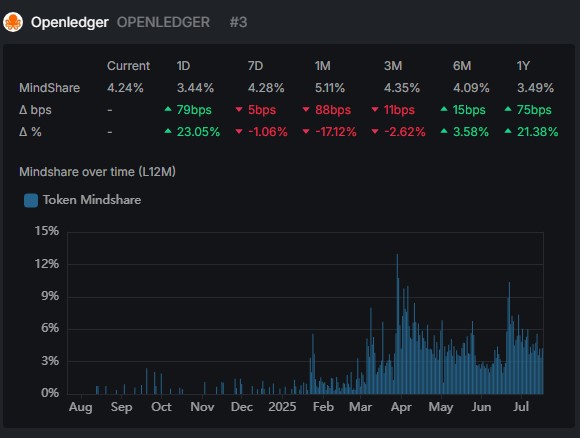Screen dimensions: 580x438
Task: Click the 15bps change value
Action: pyautogui.click(x=469, y=110)
